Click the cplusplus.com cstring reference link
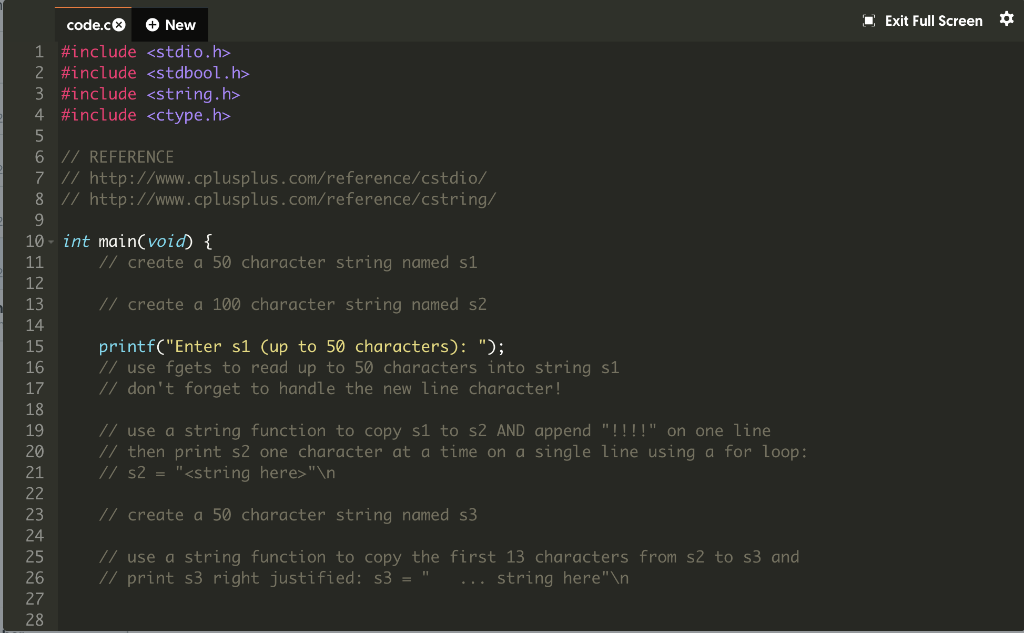Image resolution: width=1024 pixels, height=633 pixels. pos(280,199)
